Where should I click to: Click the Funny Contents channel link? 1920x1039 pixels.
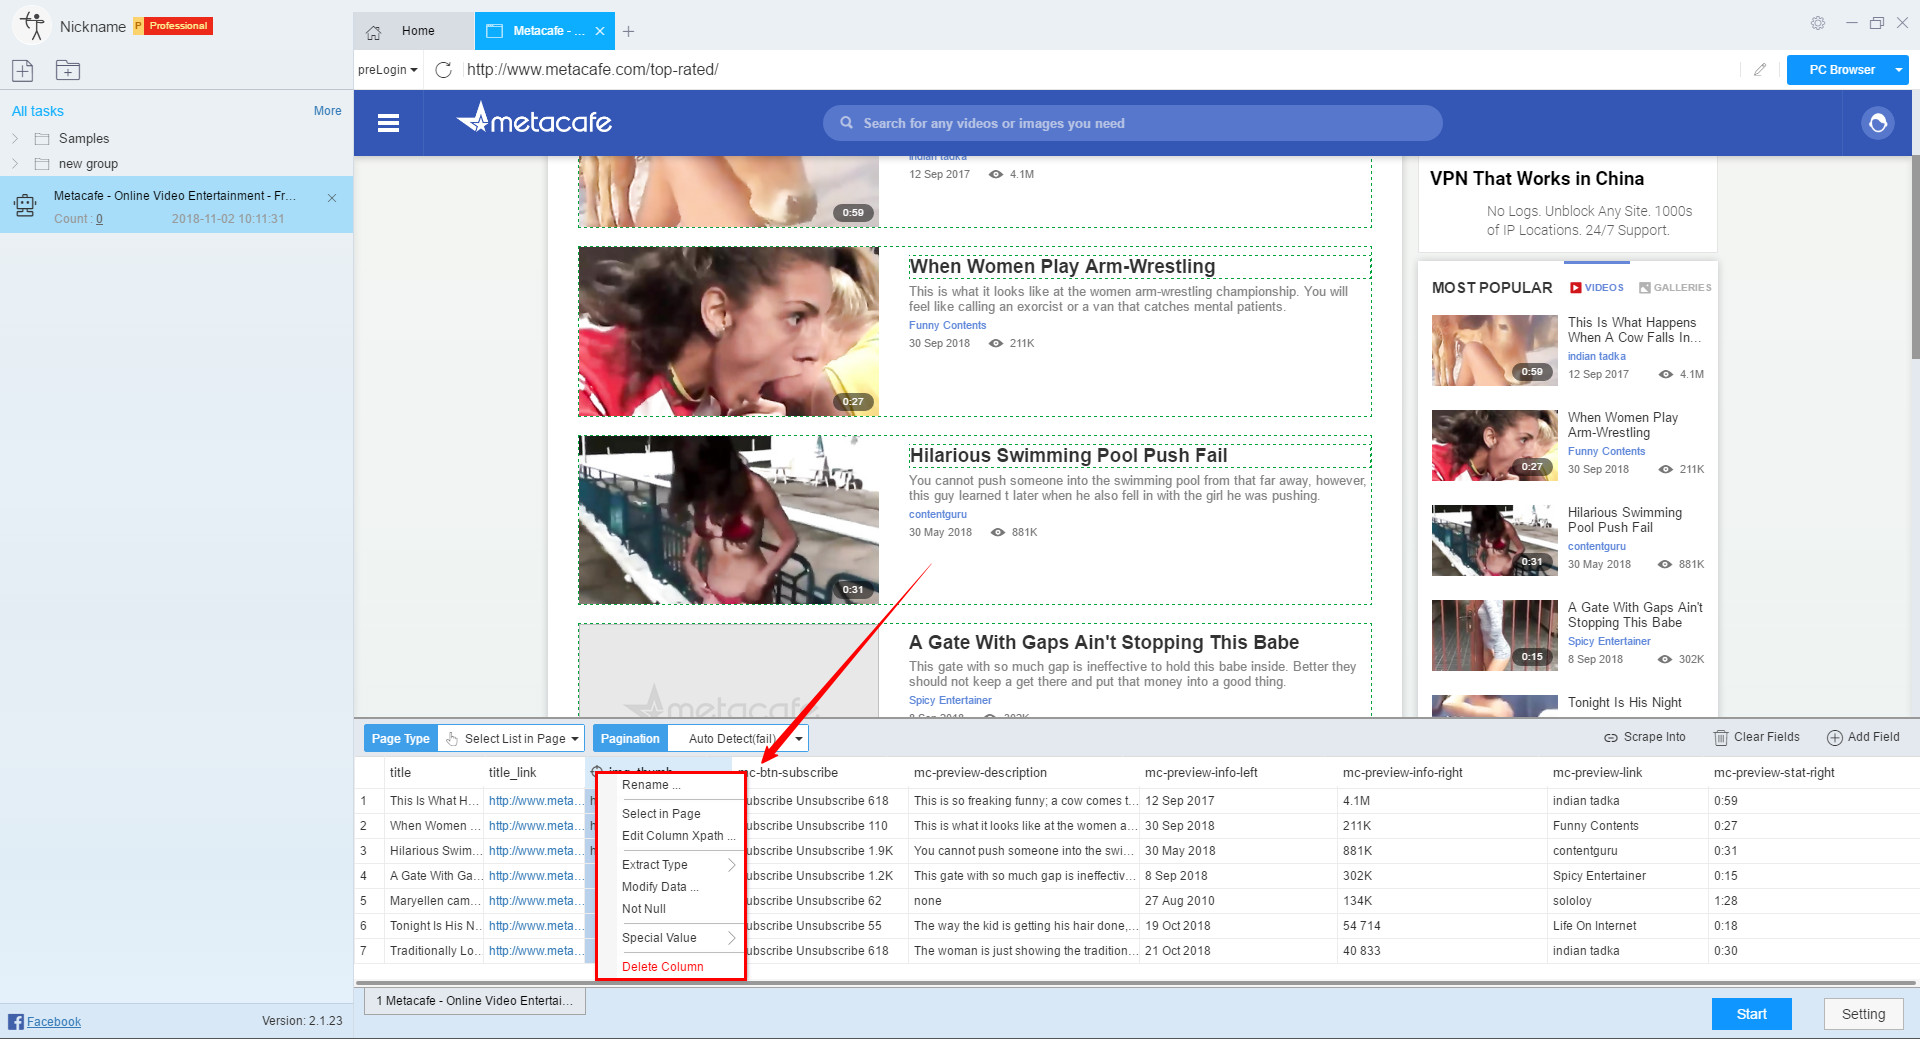click(947, 326)
